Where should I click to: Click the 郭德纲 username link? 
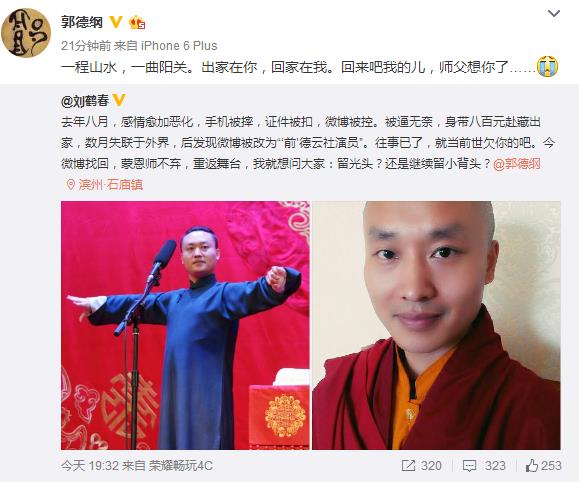(x=82, y=23)
